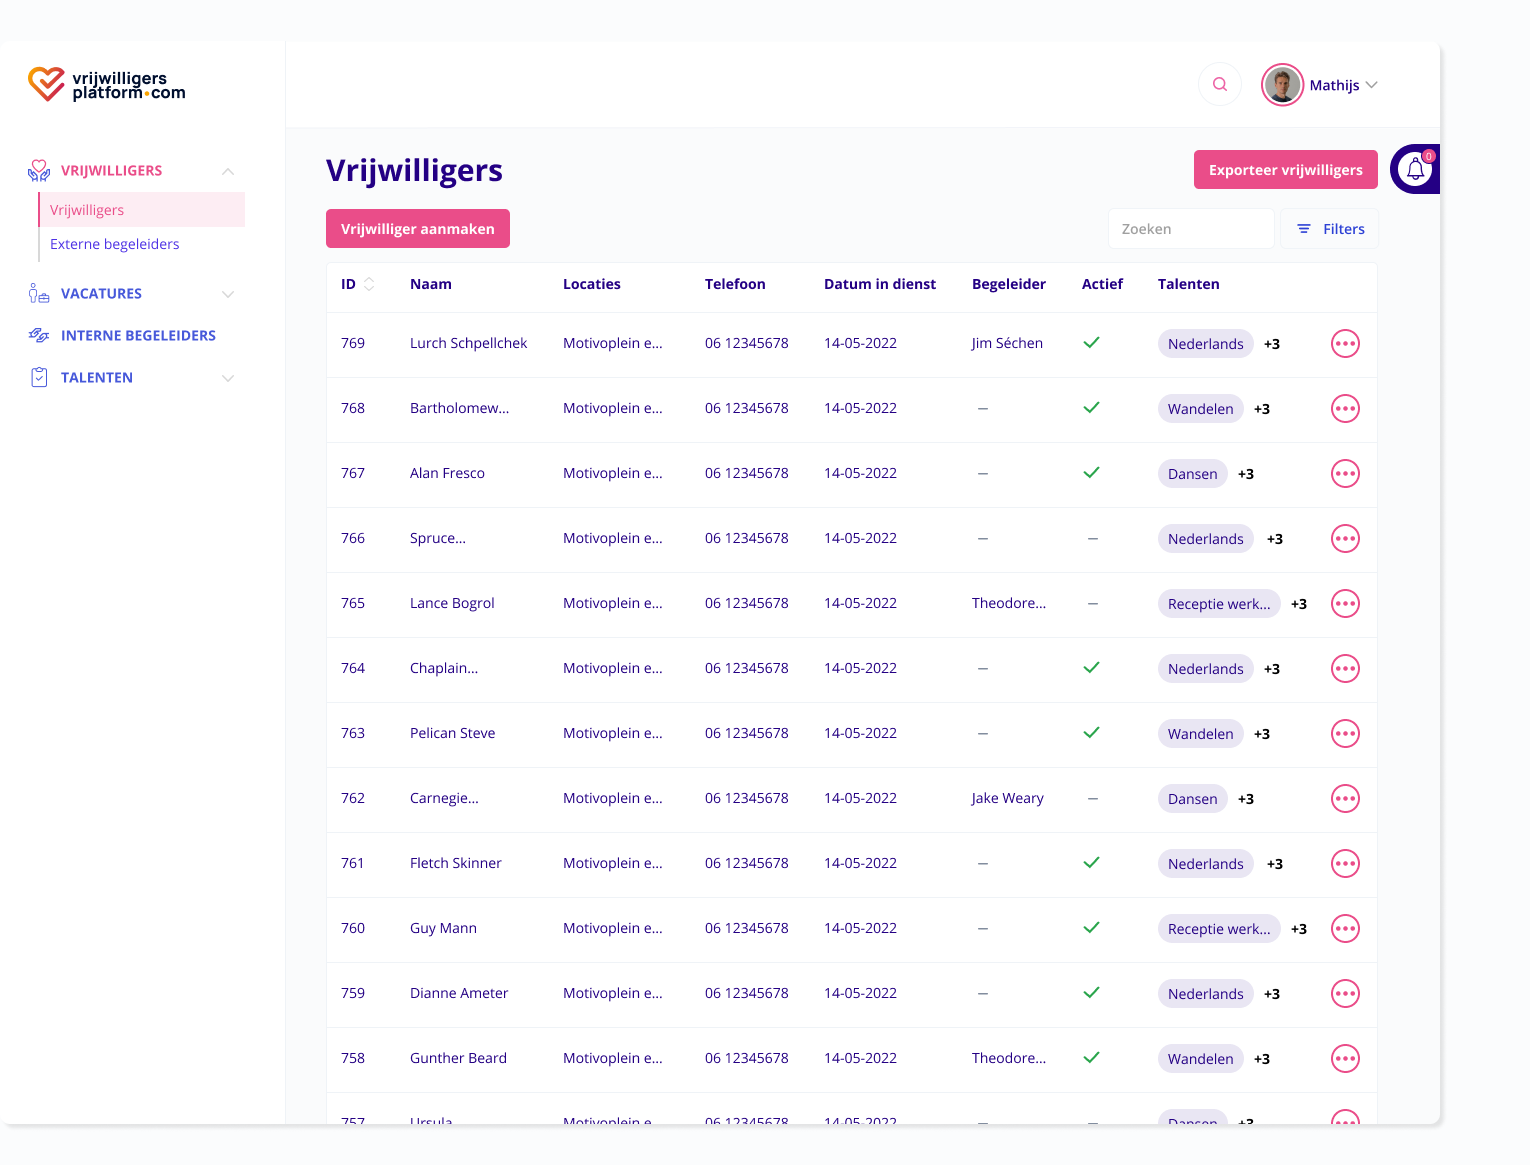Click the search magnifier icon in header
Image resolution: width=1530 pixels, height=1165 pixels.
[1220, 85]
